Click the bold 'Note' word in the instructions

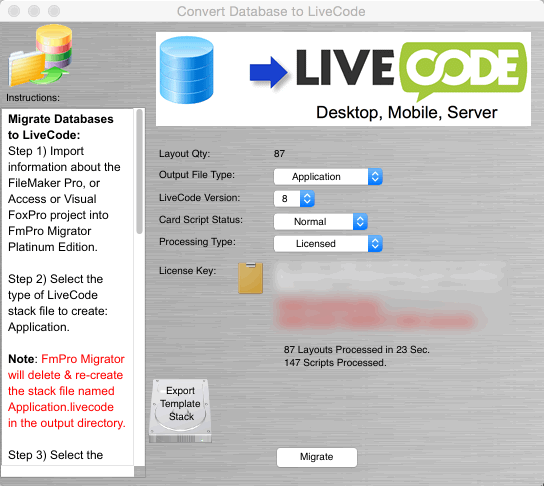click(x=22, y=359)
